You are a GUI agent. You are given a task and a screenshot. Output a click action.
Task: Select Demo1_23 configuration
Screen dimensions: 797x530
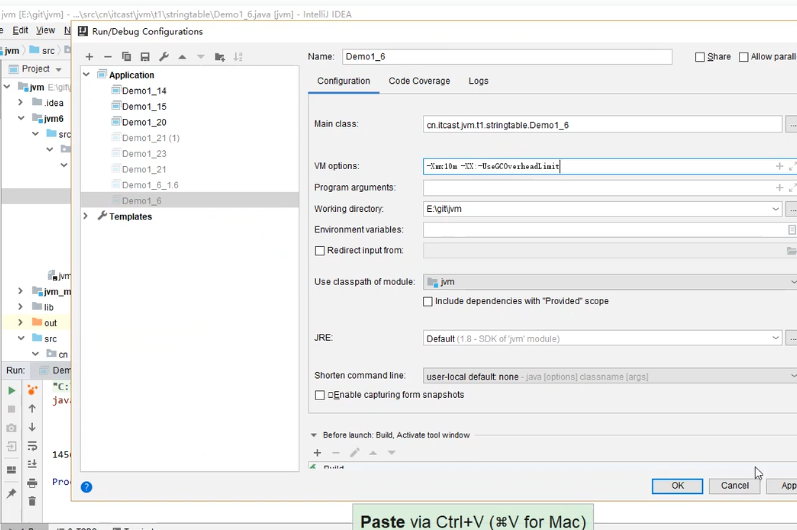[x=144, y=154]
